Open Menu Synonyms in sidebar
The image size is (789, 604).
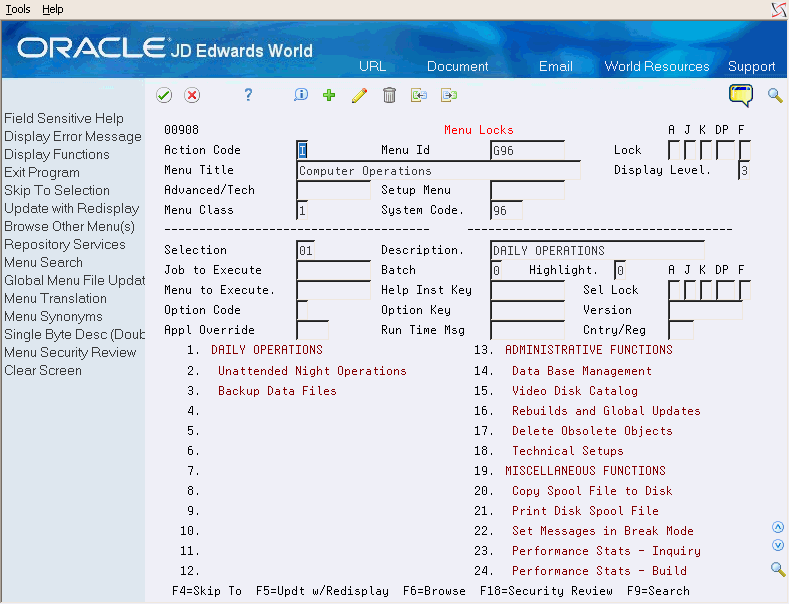tap(53, 317)
